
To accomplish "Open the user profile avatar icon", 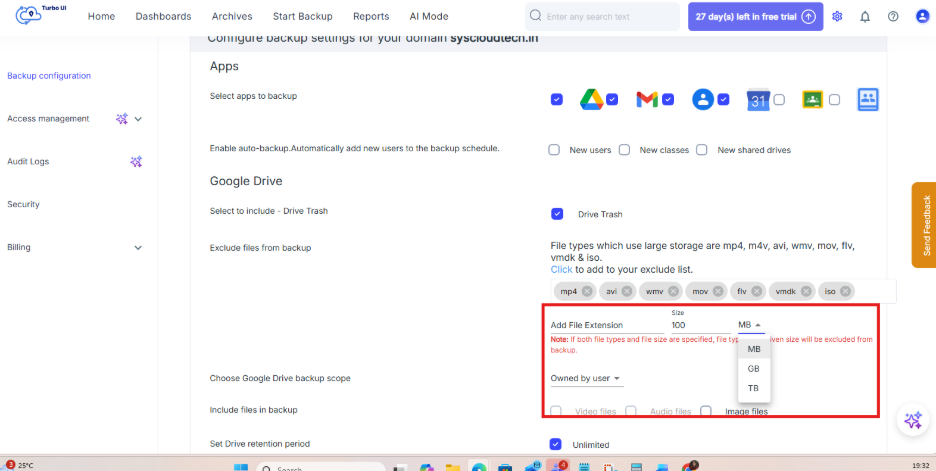I will [x=922, y=17].
